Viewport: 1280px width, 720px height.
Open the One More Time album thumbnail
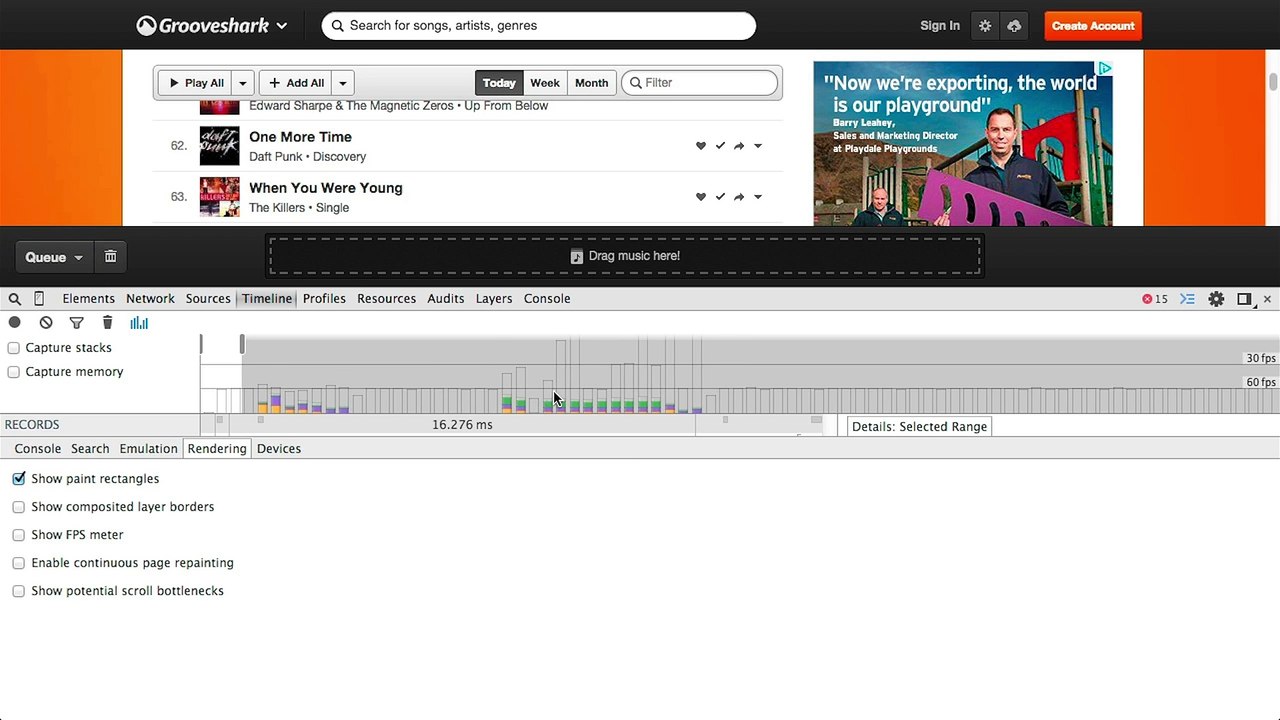coord(219,146)
